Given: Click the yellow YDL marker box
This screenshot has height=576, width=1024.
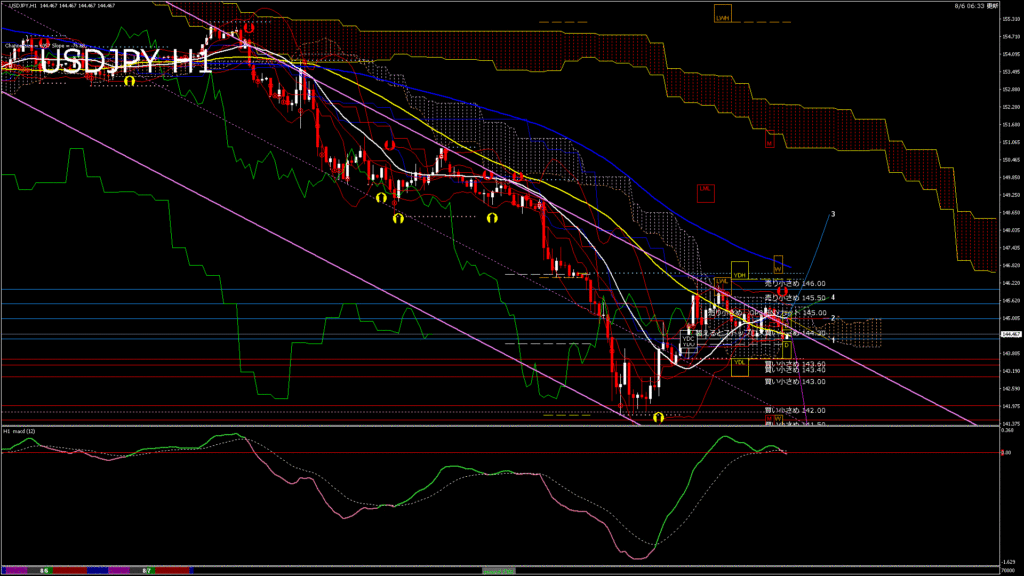Looking at the screenshot, I should pos(739,362).
